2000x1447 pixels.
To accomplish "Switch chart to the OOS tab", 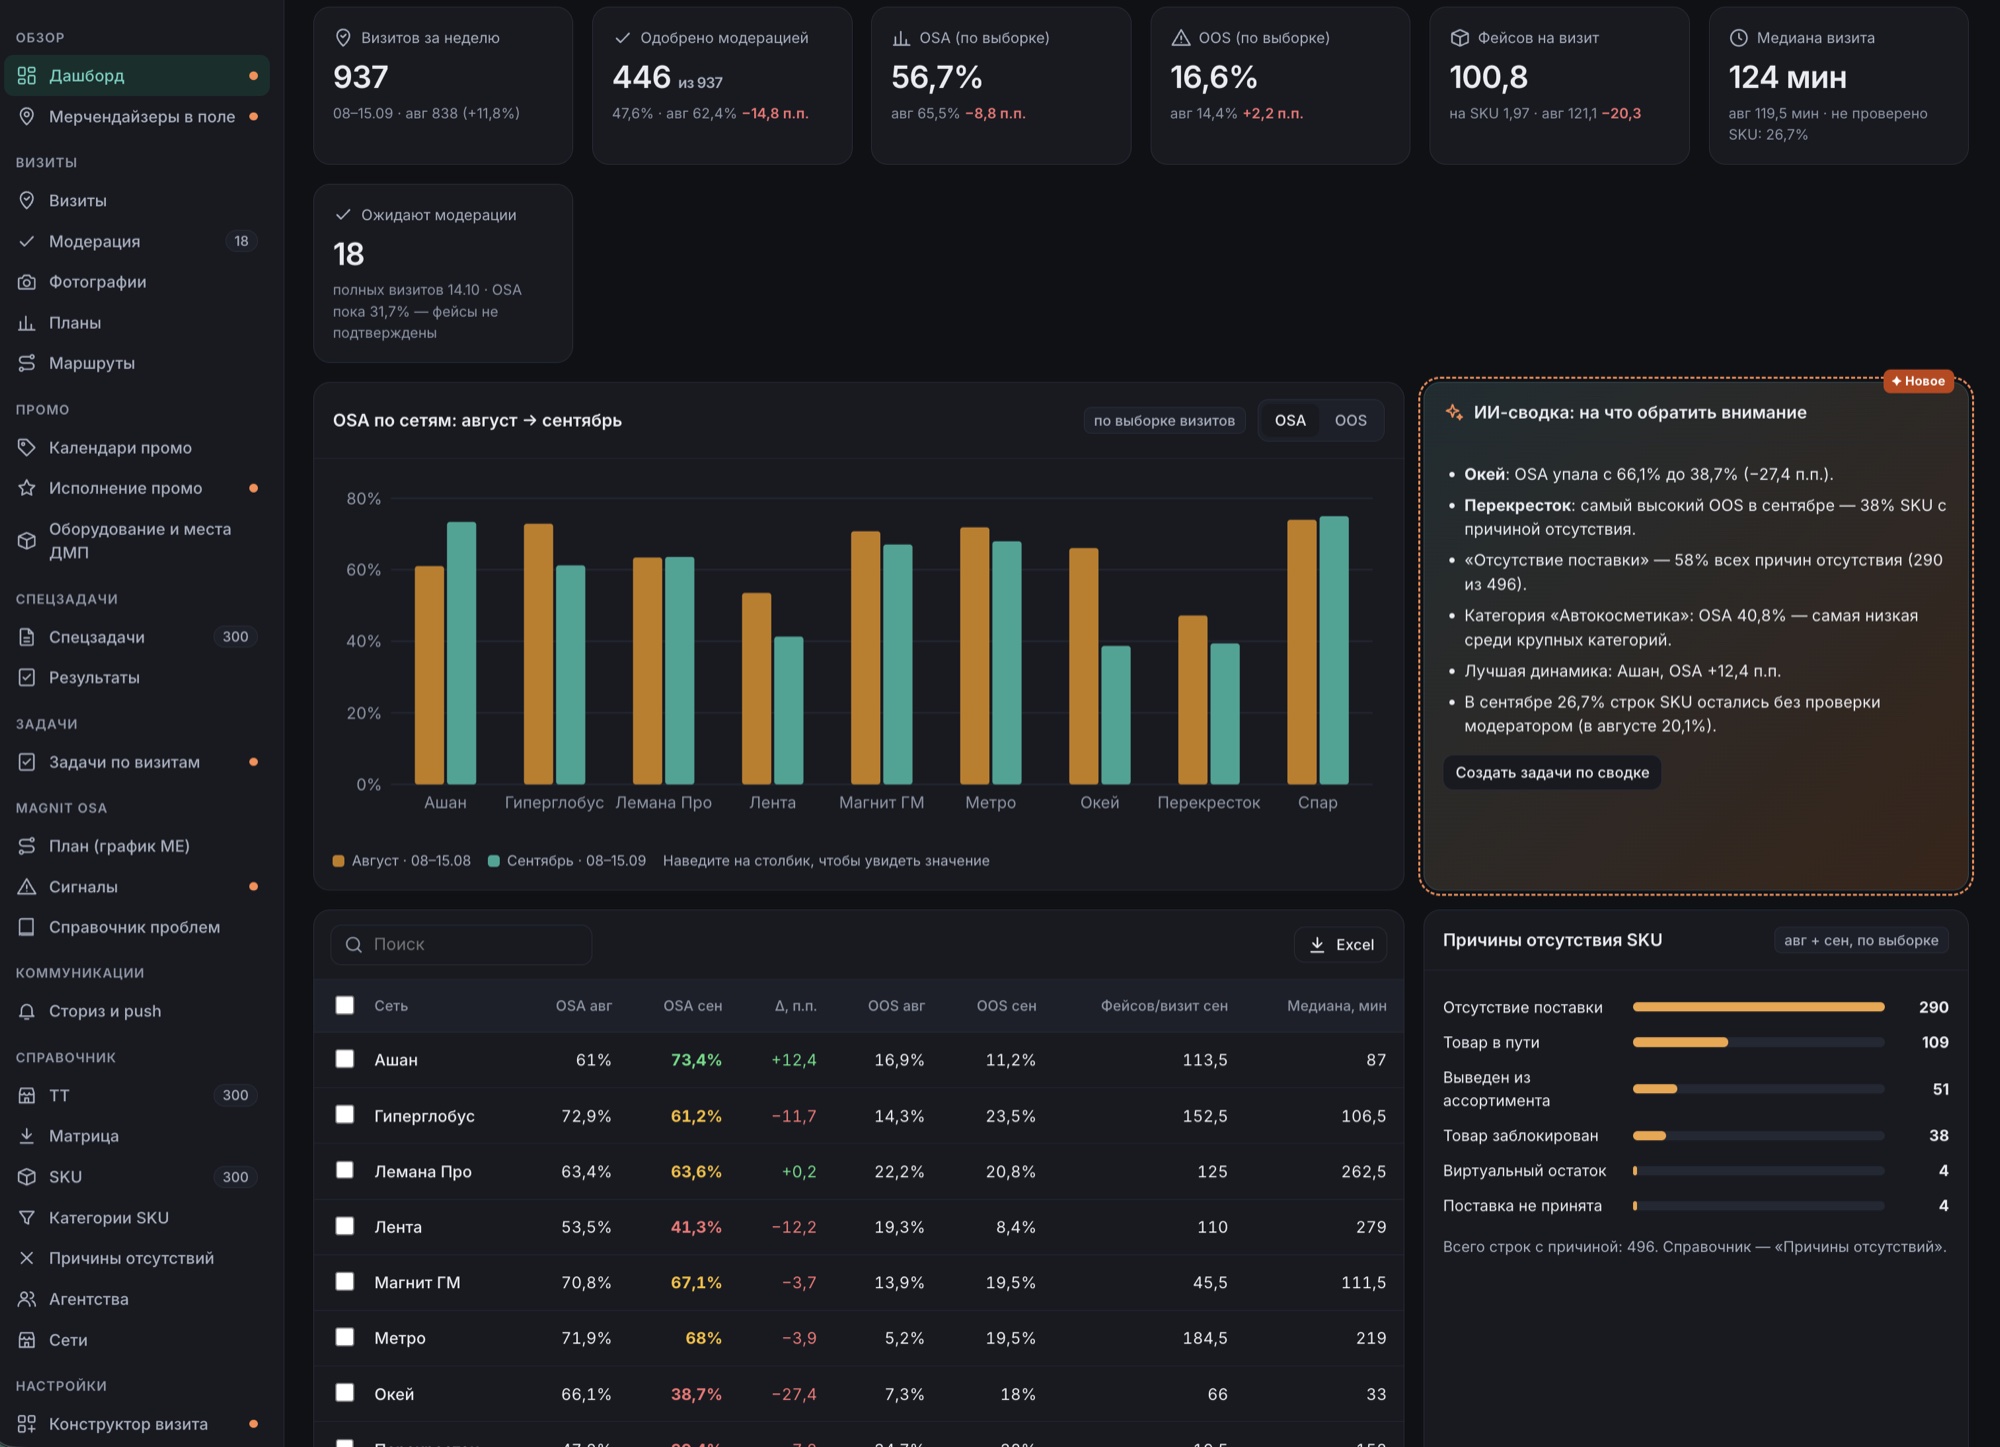I will (1350, 421).
